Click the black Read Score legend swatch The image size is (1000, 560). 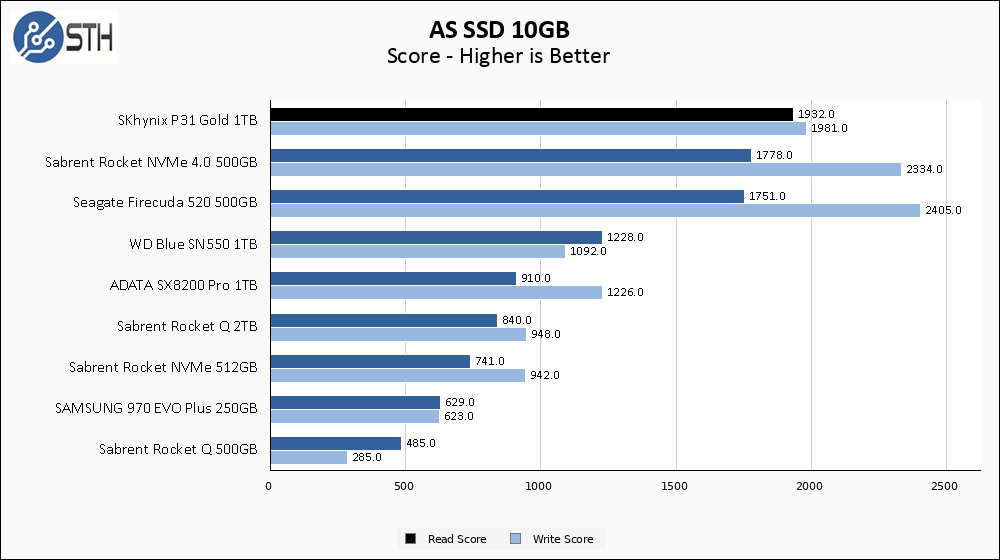(x=411, y=539)
